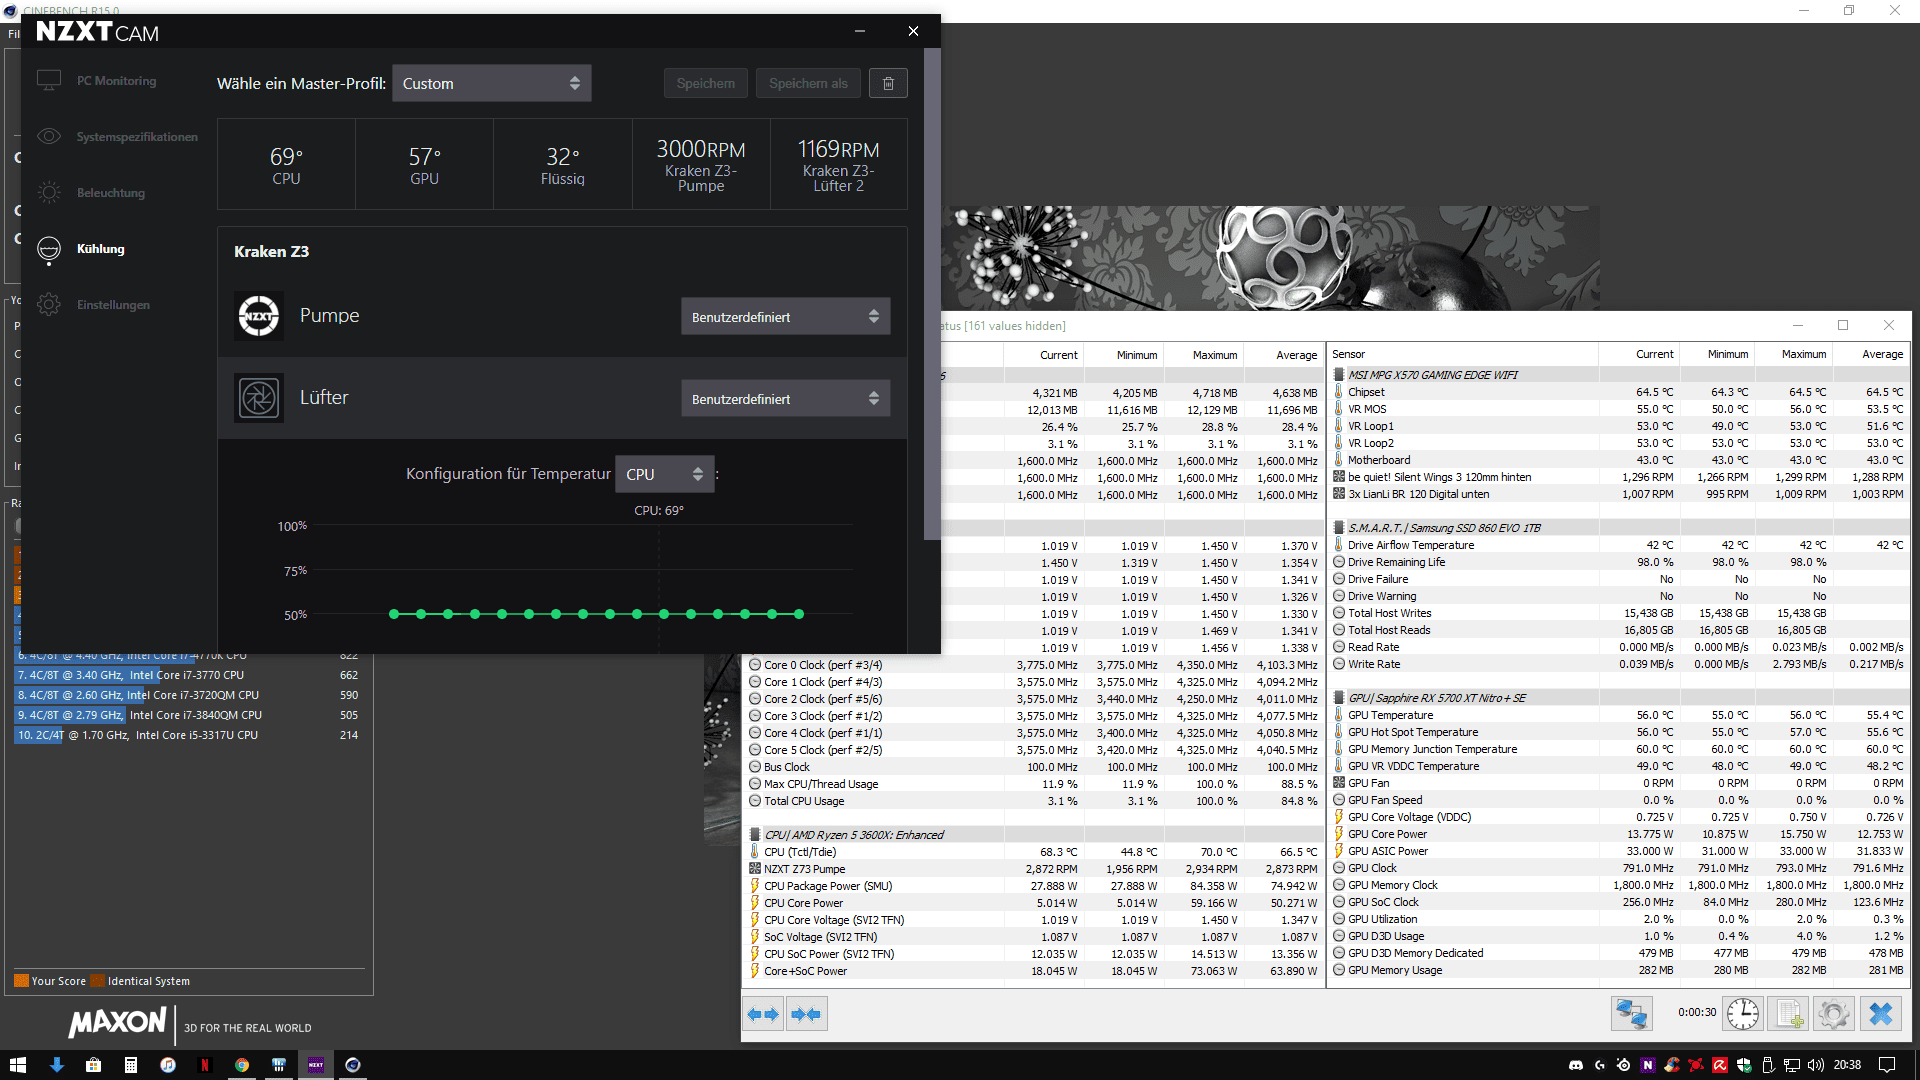The width and height of the screenshot is (1920, 1080).
Task: Expand the Pumpe Benutzerdefiniert dropdown
Action: 785,317
